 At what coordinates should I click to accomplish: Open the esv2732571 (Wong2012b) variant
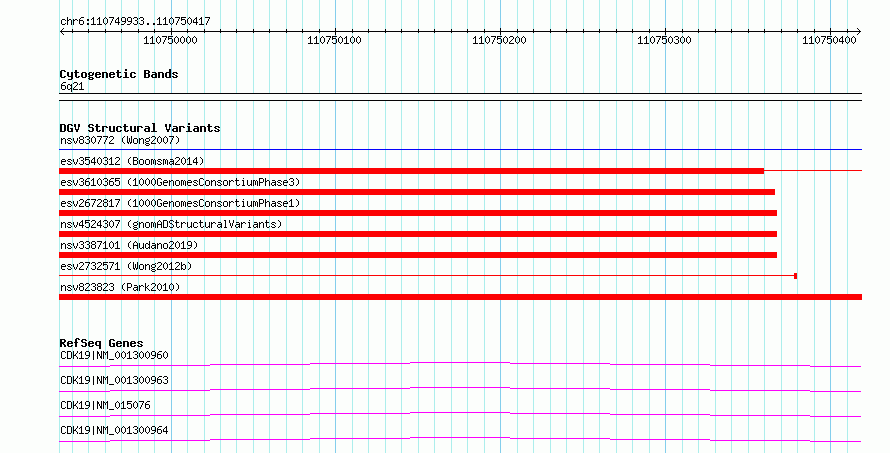coord(126,266)
